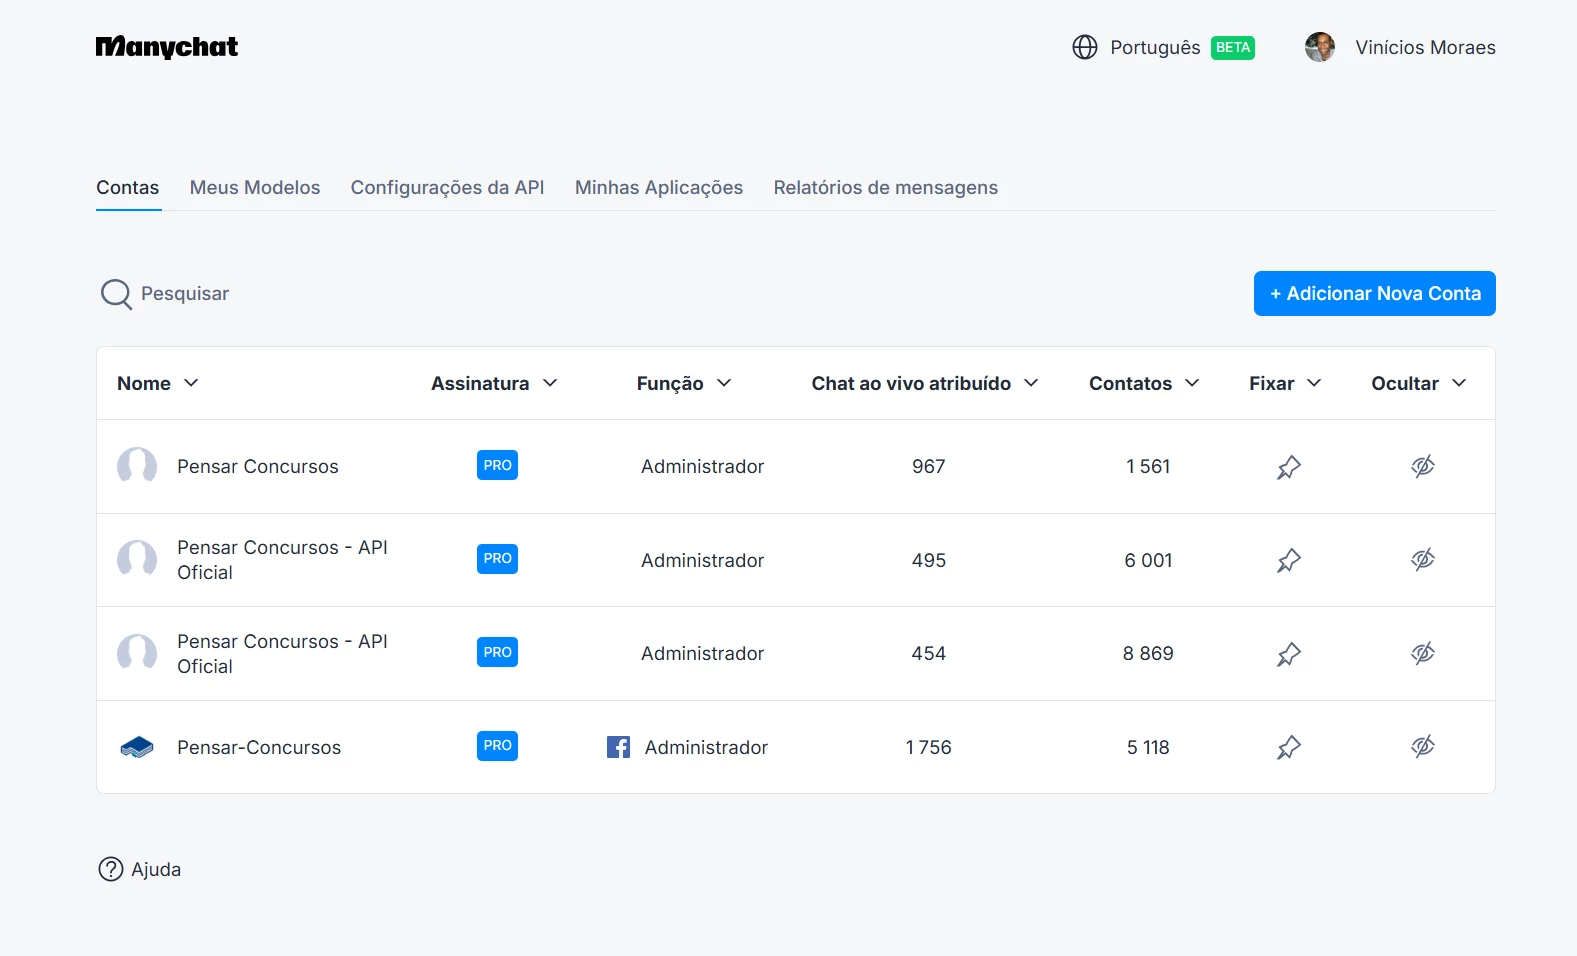Hide the account with 6 001 contacts
This screenshot has height=956, width=1577.
[1423, 560]
